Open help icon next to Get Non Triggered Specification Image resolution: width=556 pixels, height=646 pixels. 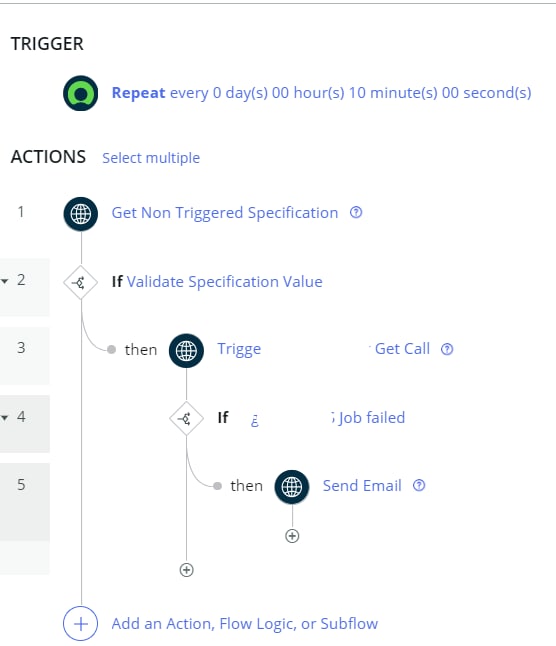[x=356, y=213]
